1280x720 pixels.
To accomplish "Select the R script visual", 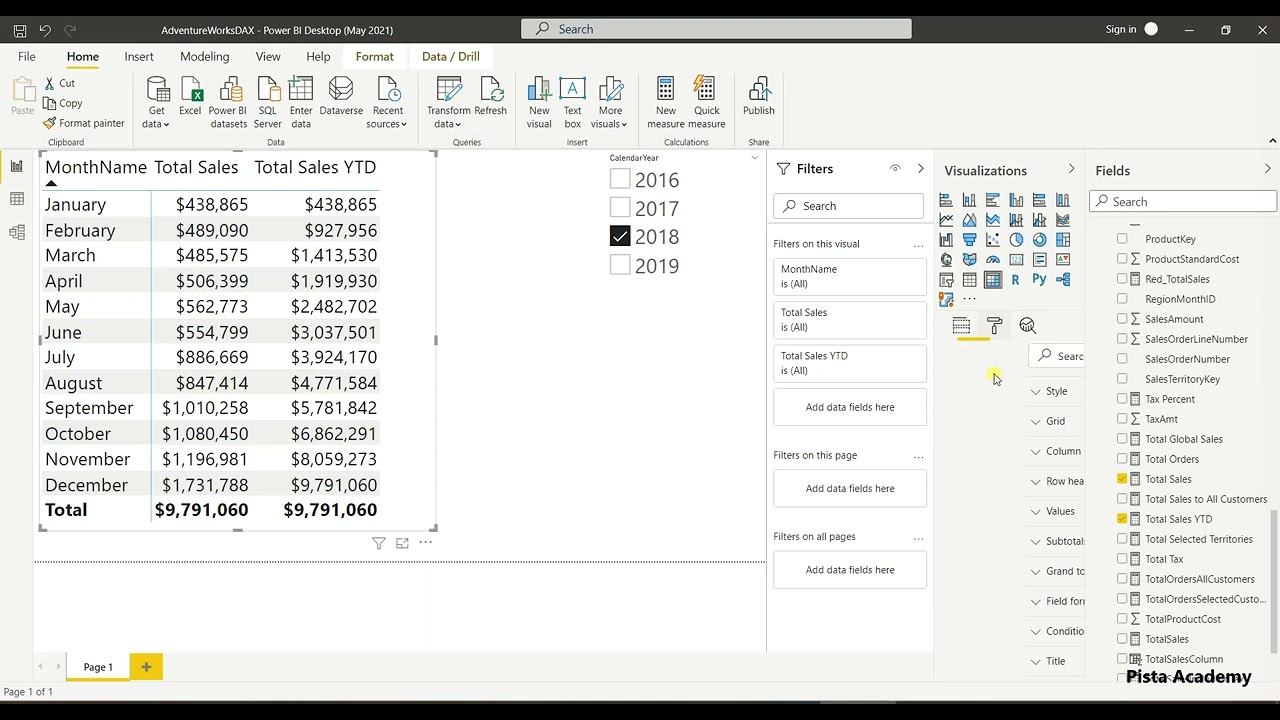I will [x=1016, y=280].
